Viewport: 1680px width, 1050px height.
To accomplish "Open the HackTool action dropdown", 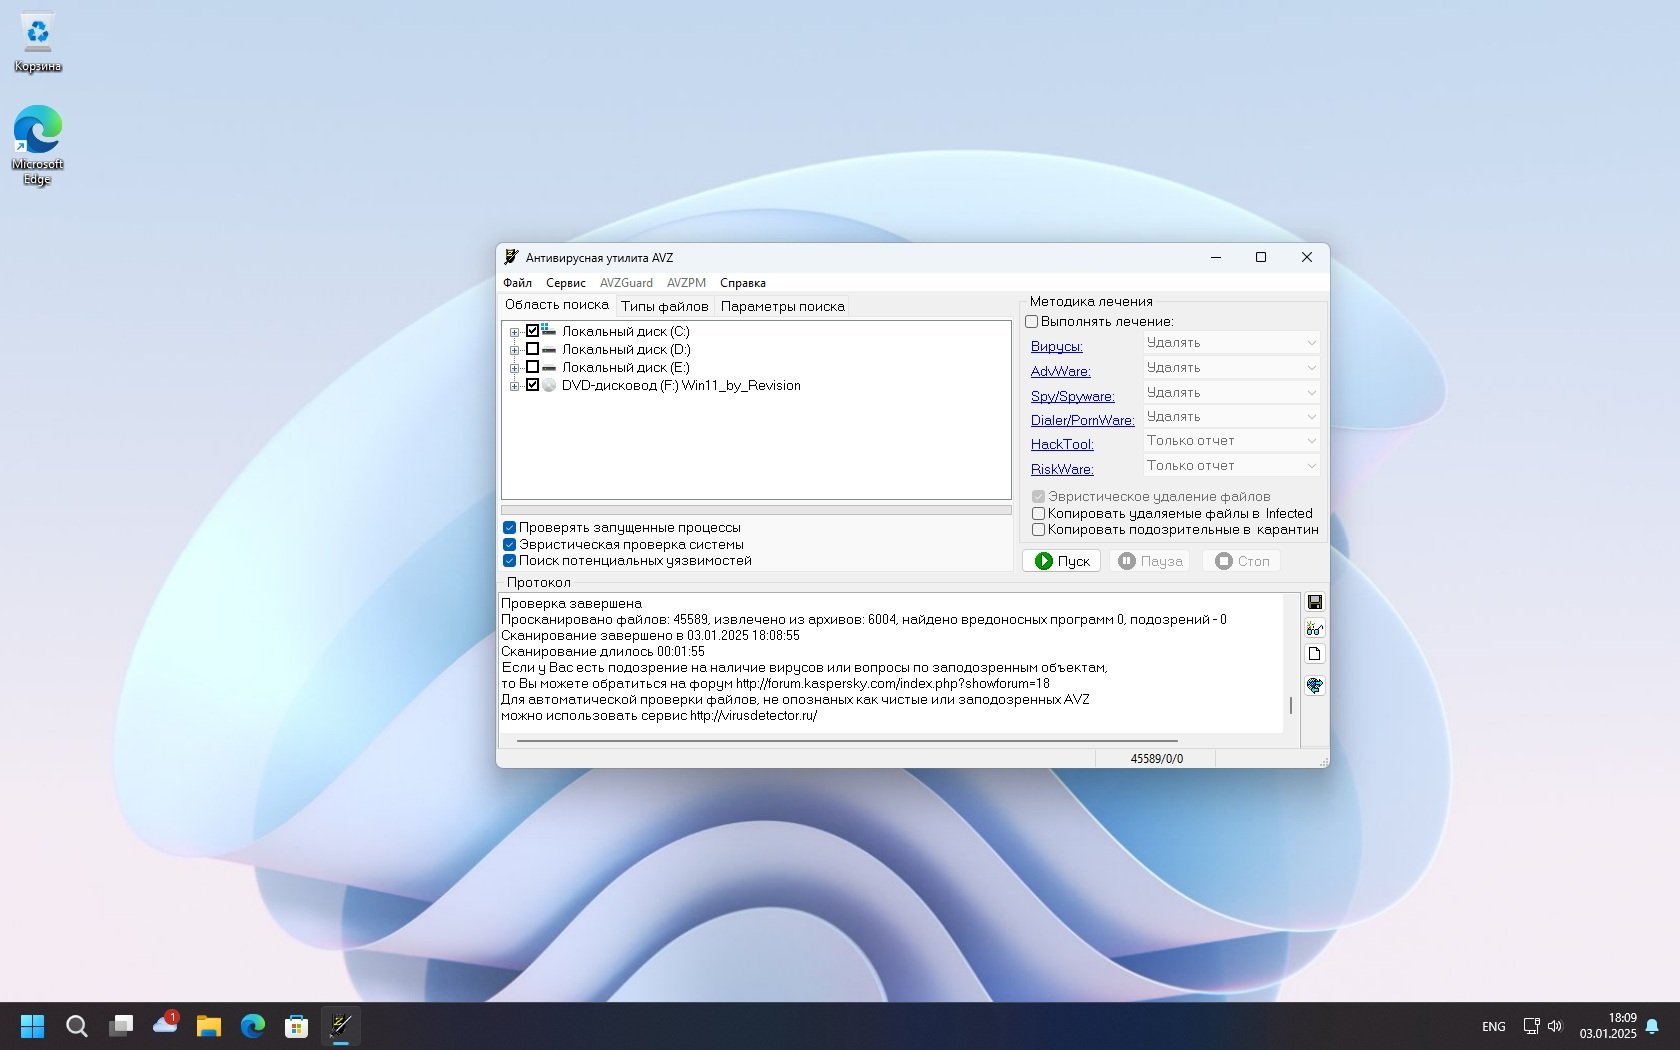I will pos(1231,441).
